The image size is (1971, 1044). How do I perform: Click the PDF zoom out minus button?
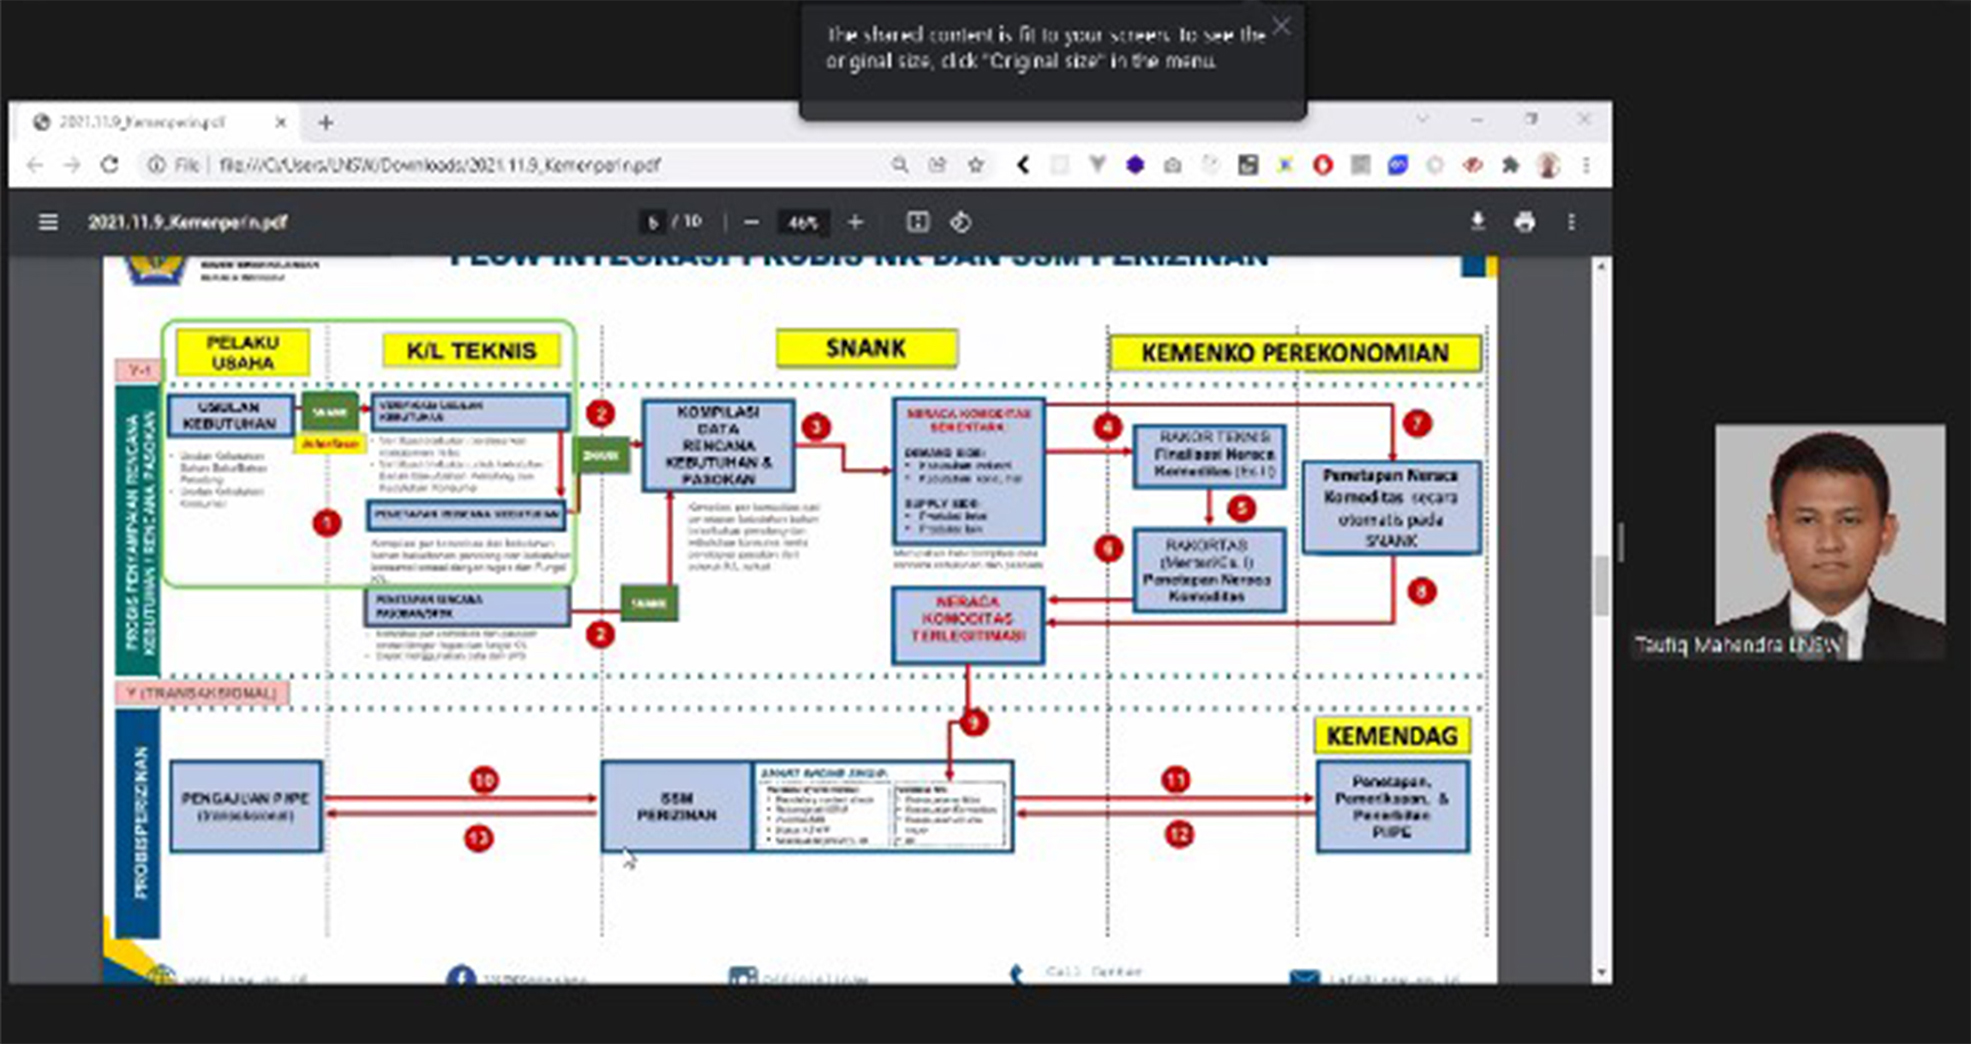751,222
